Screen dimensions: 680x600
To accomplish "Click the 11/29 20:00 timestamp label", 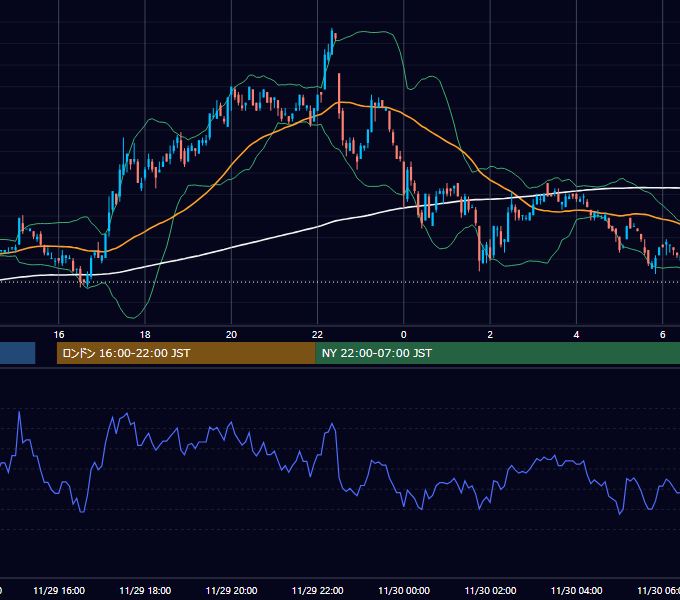I will [x=231, y=590].
